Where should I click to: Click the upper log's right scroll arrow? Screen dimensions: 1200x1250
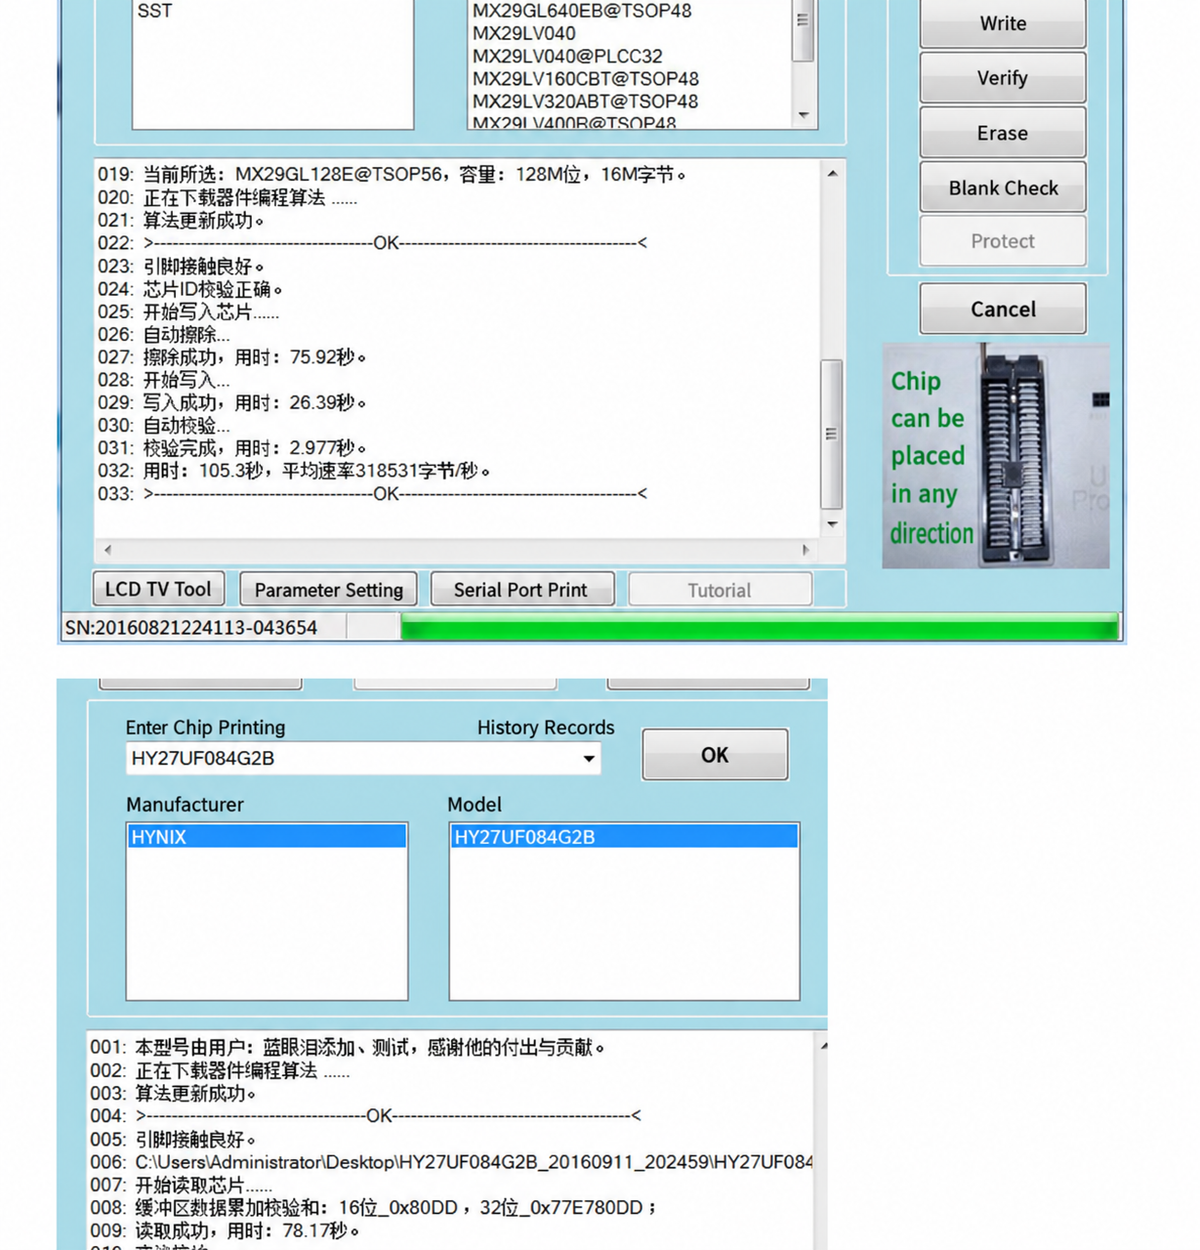tap(806, 550)
